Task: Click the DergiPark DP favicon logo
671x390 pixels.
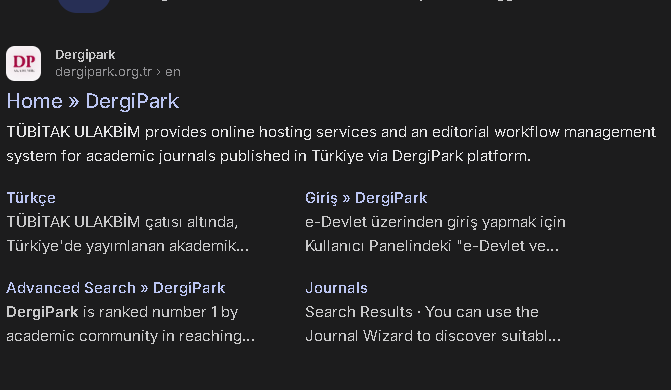Action: [x=24, y=63]
